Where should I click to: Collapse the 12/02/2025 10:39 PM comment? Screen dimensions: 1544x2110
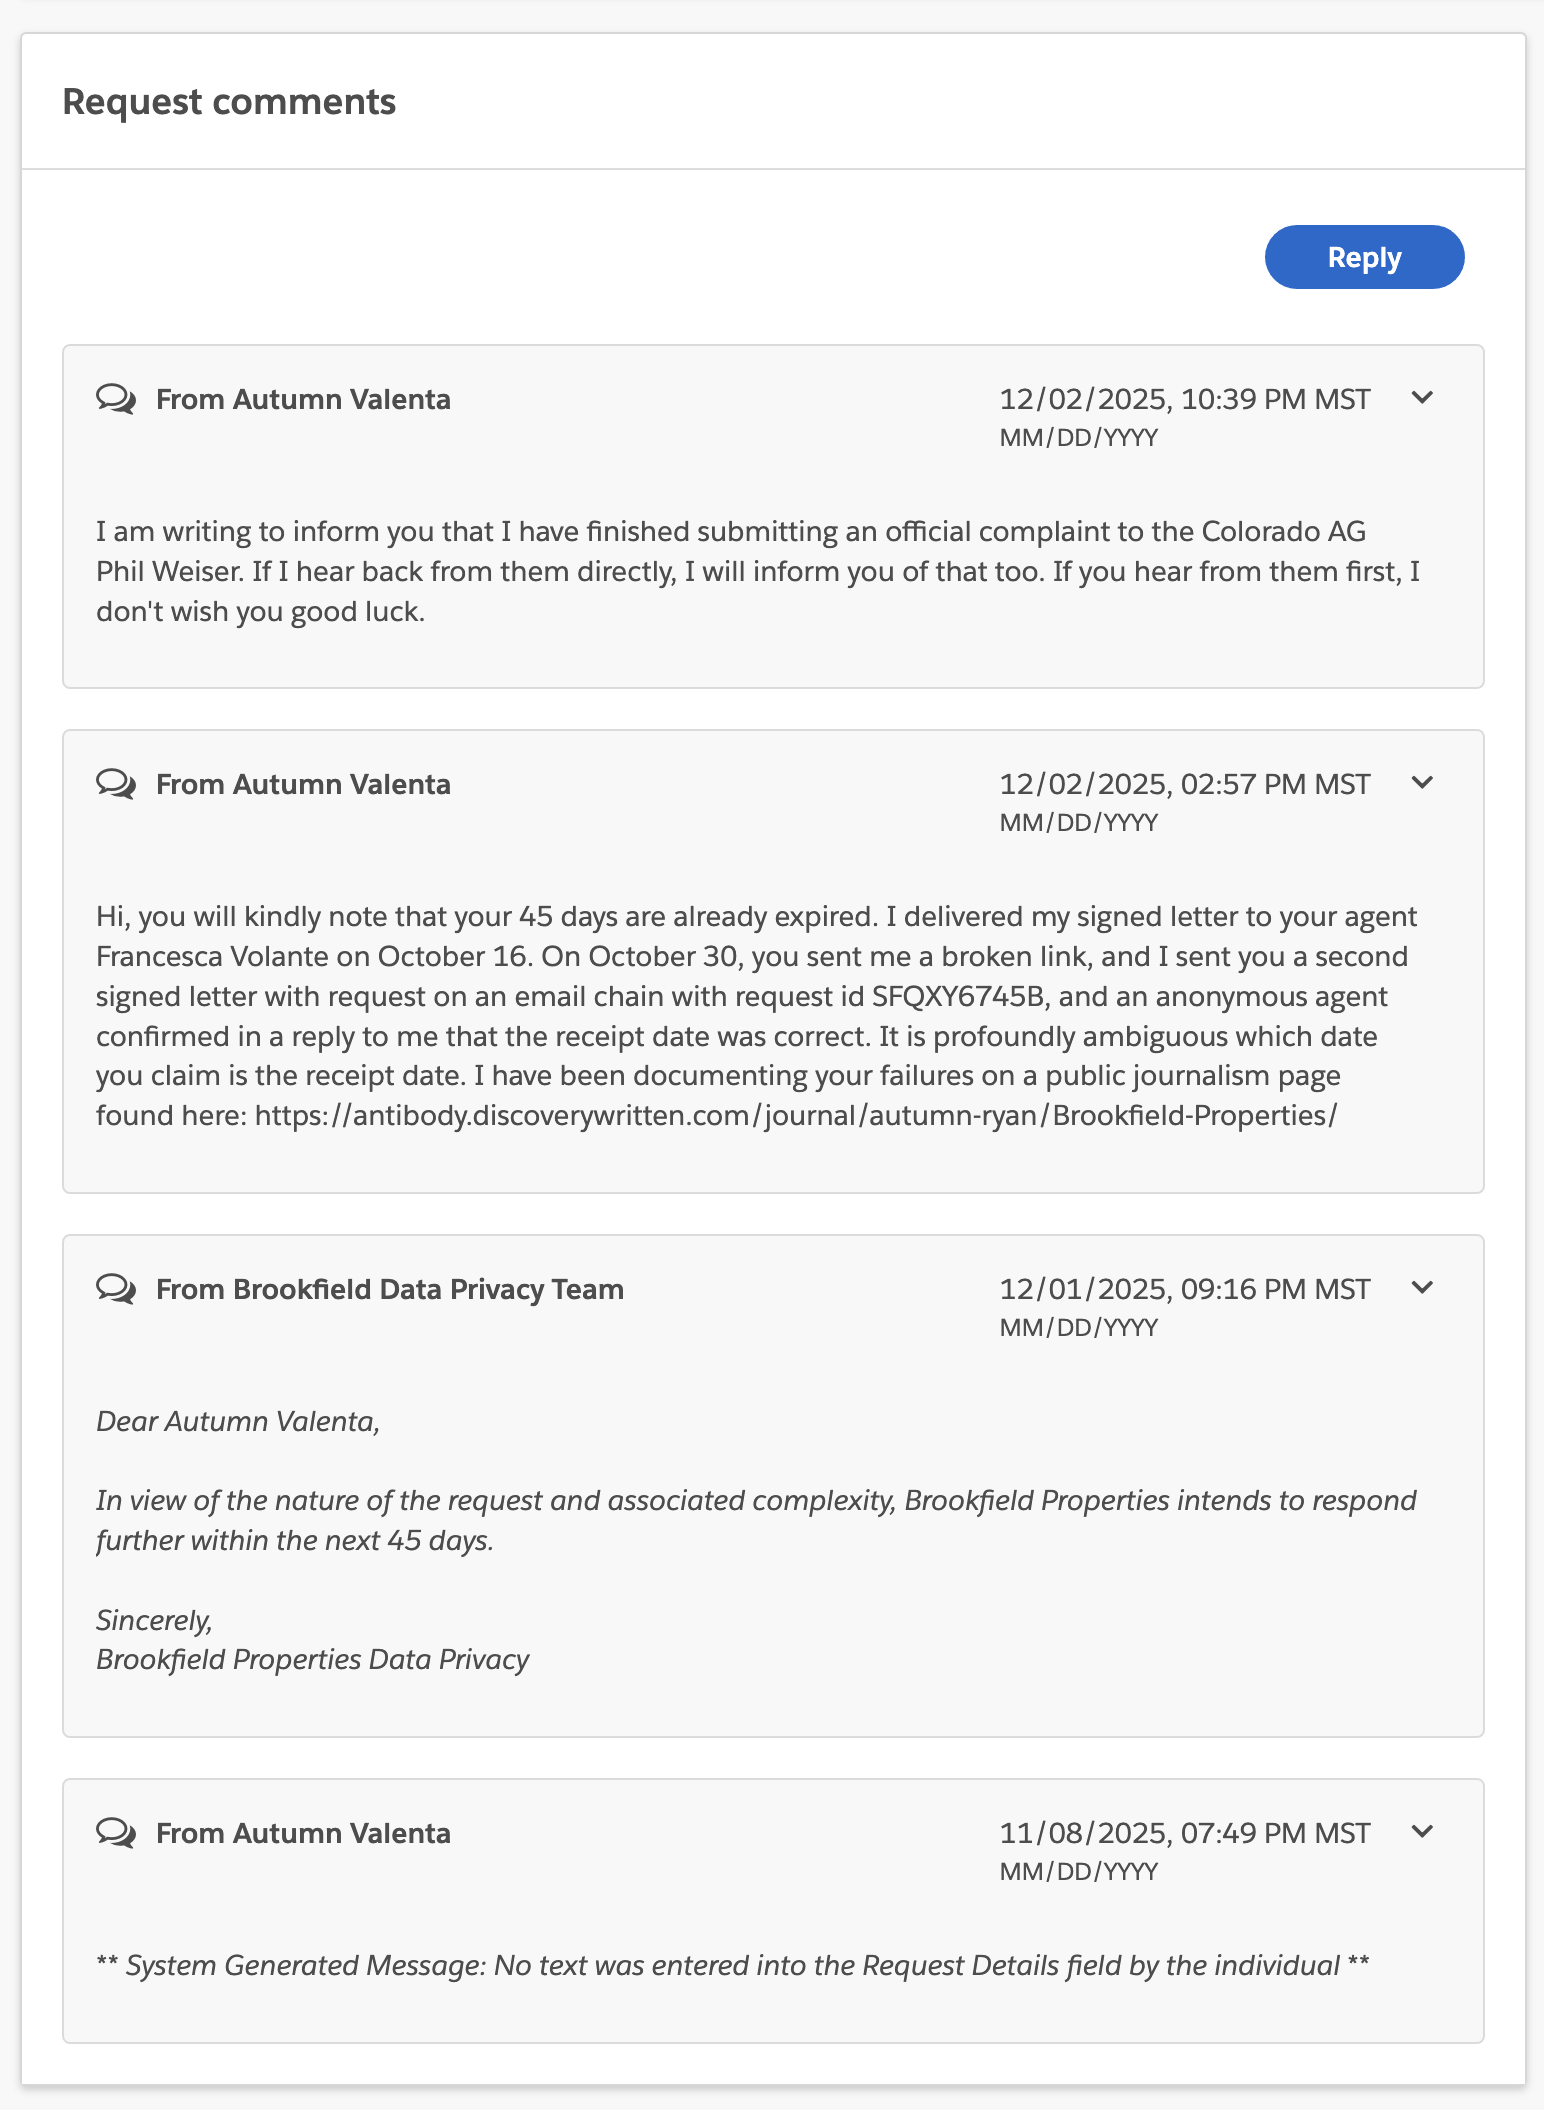click(1424, 397)
